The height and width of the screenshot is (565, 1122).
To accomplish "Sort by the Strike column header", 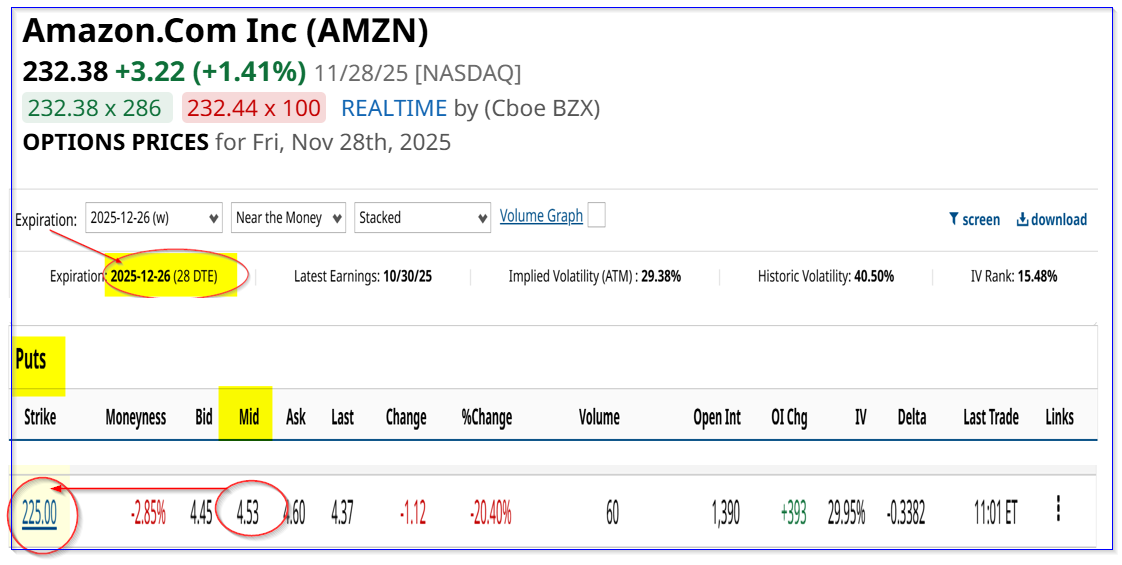I will [40, 417].
